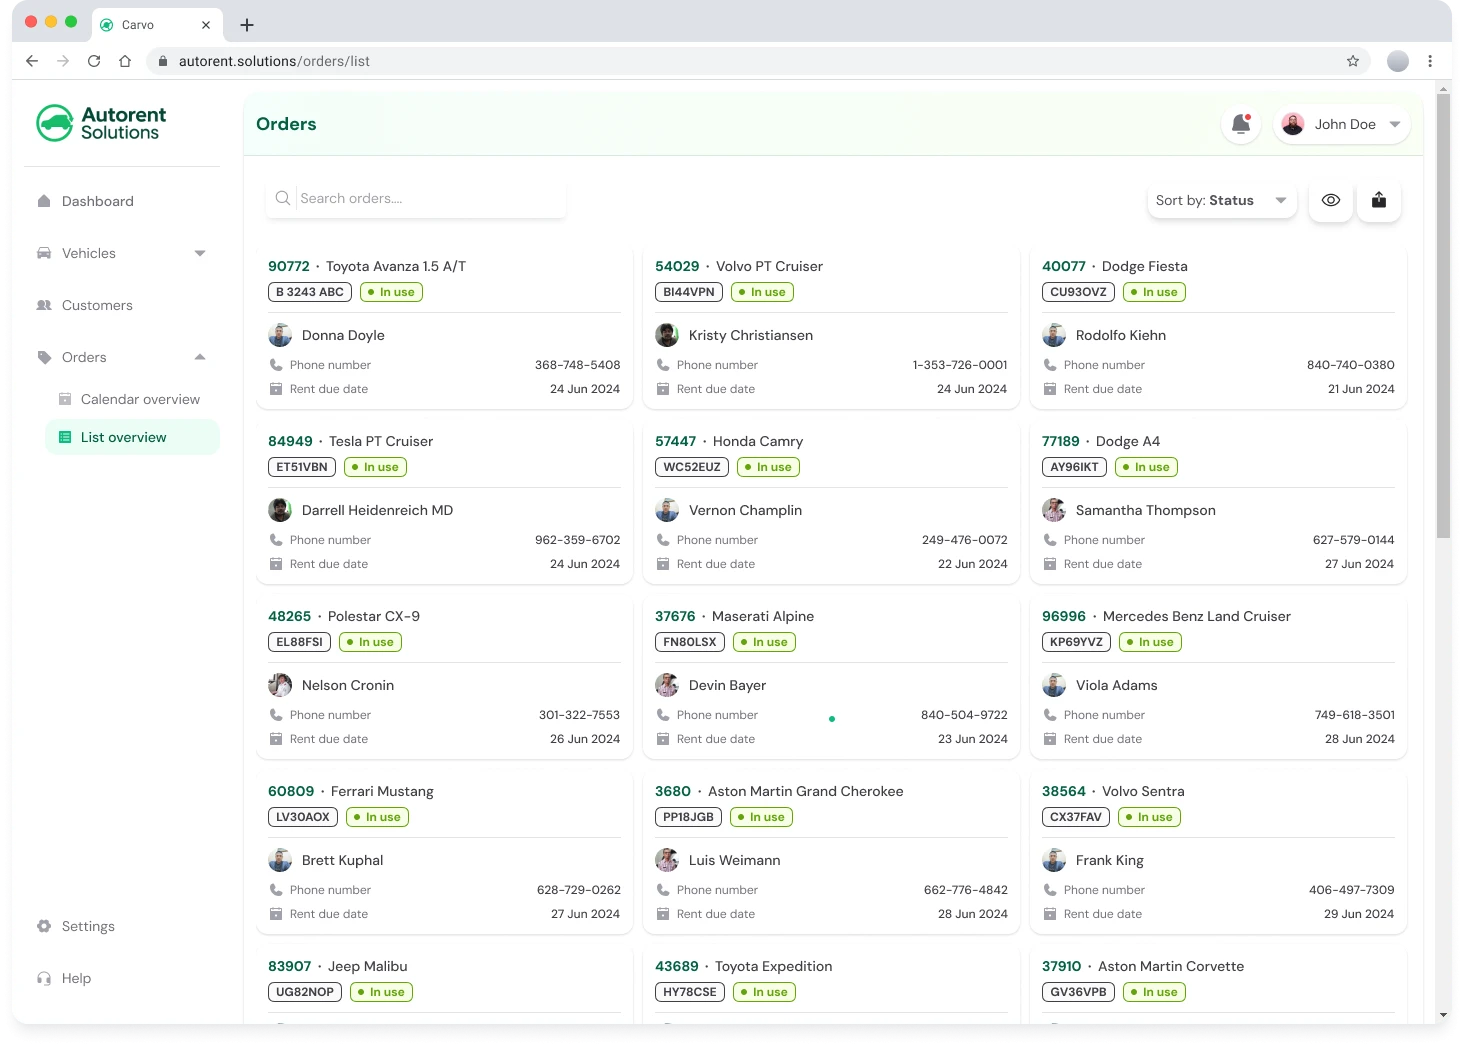Toggle the eye visibility icon beside export
Viewport: 1464px width, 1048px height.
tap(1330, 200)
